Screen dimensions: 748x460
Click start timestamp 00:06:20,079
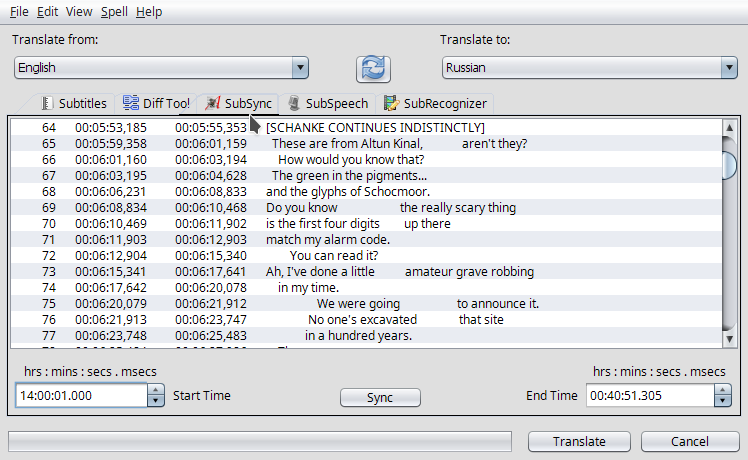pyautogui.click(x=111, y=303)
